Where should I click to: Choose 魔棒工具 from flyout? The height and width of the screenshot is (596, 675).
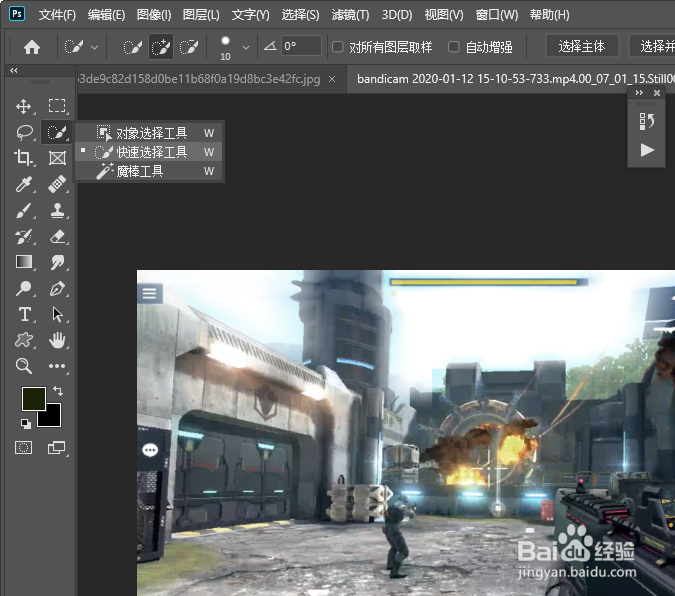(149, 171)
